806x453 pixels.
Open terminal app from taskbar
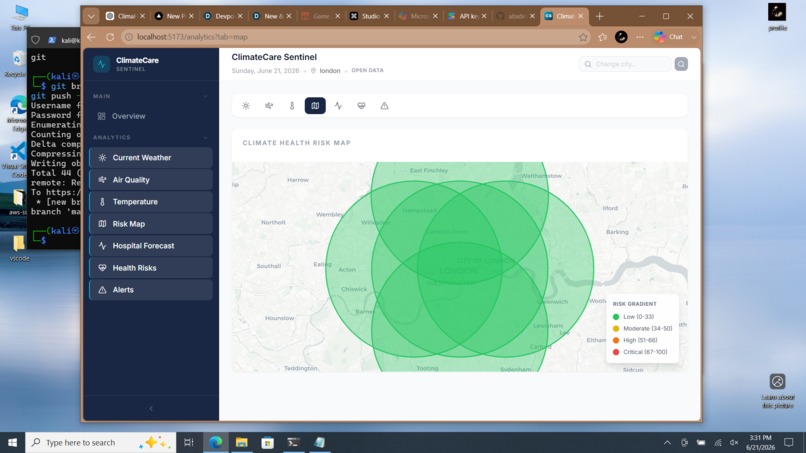click(294, 442)
